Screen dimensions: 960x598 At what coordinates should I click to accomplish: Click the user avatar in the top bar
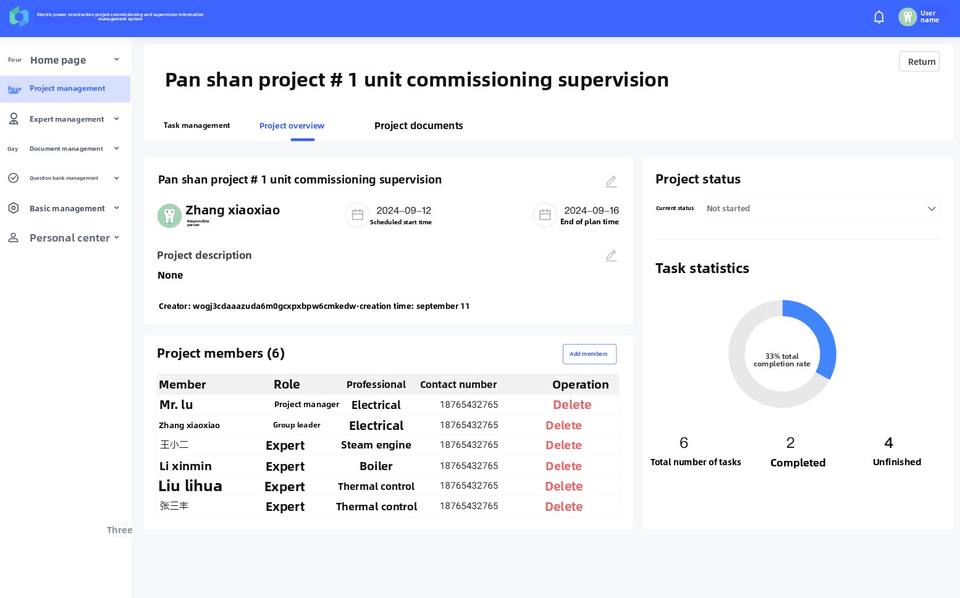[907, 17]
